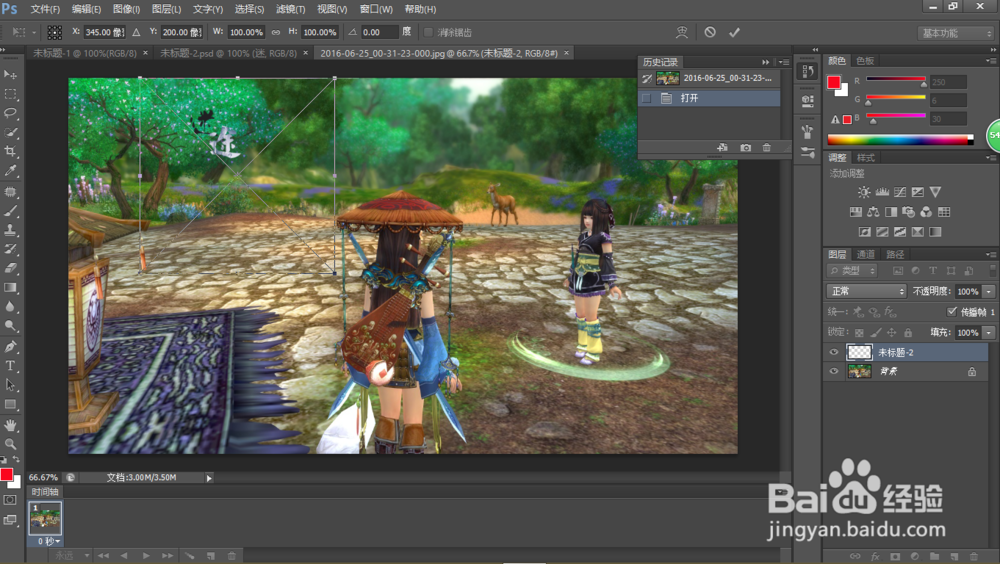Open the 不透明度 opacity dropdown arrow
This screenshot has height=564, width=1000.
(989, 291)
